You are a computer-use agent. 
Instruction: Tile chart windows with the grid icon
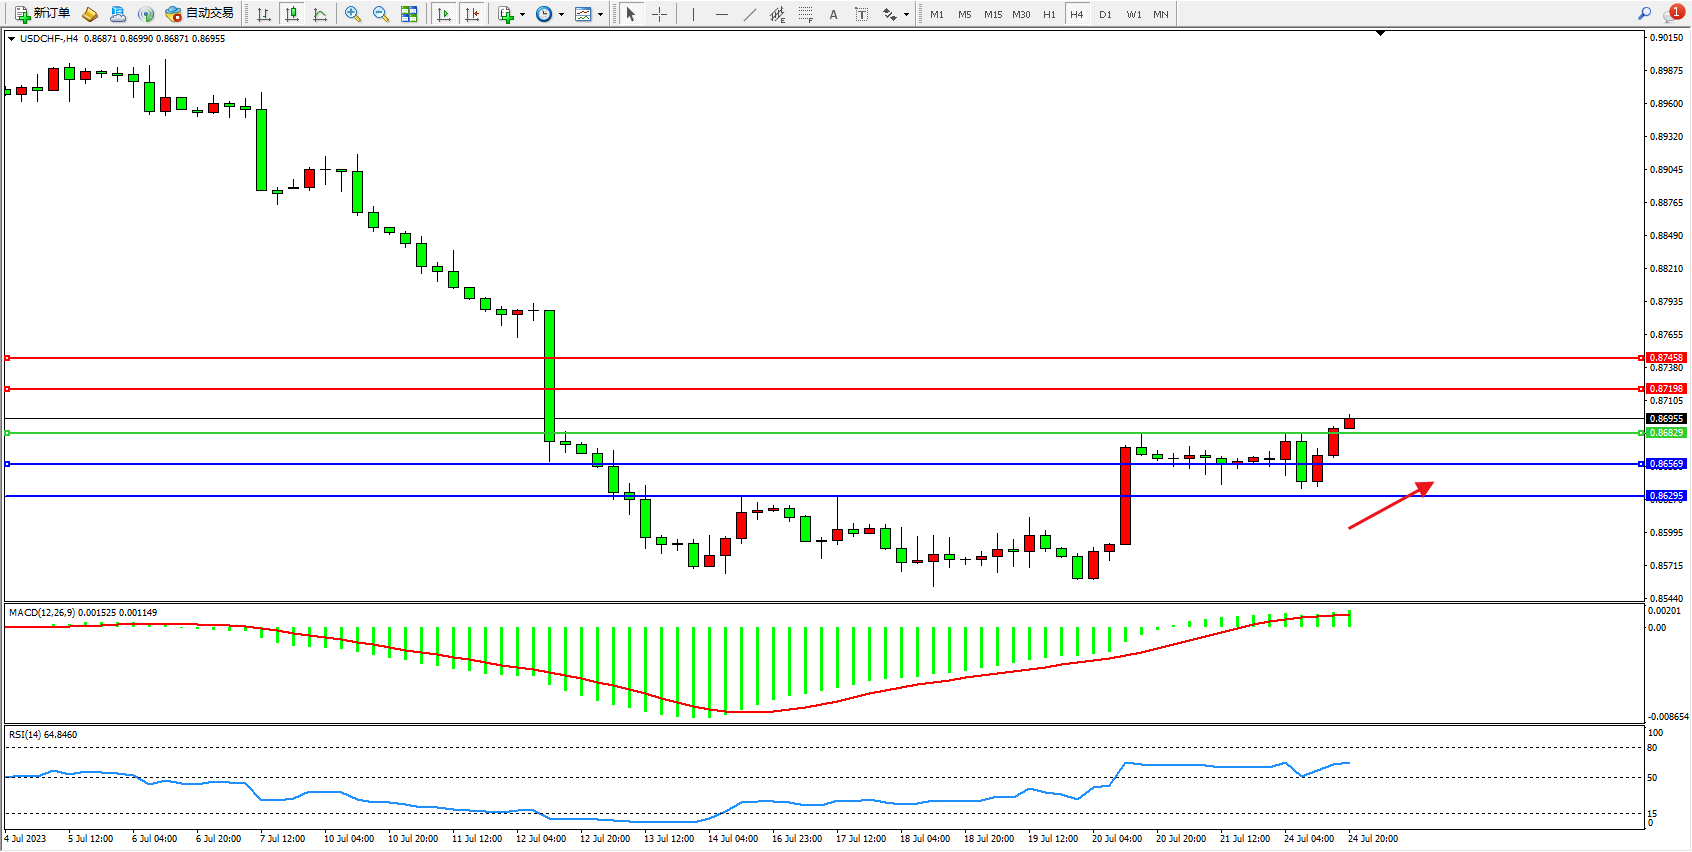point(409,14)
